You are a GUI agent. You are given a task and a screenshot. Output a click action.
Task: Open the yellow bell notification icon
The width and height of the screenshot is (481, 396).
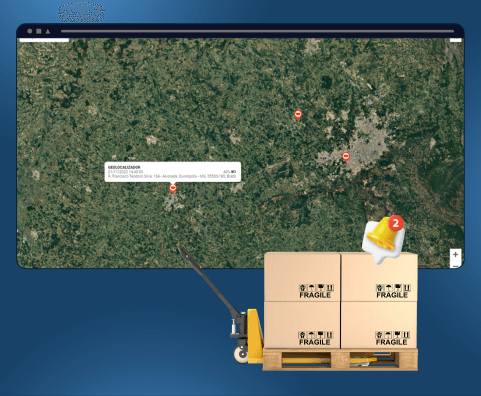coord(382,235)
